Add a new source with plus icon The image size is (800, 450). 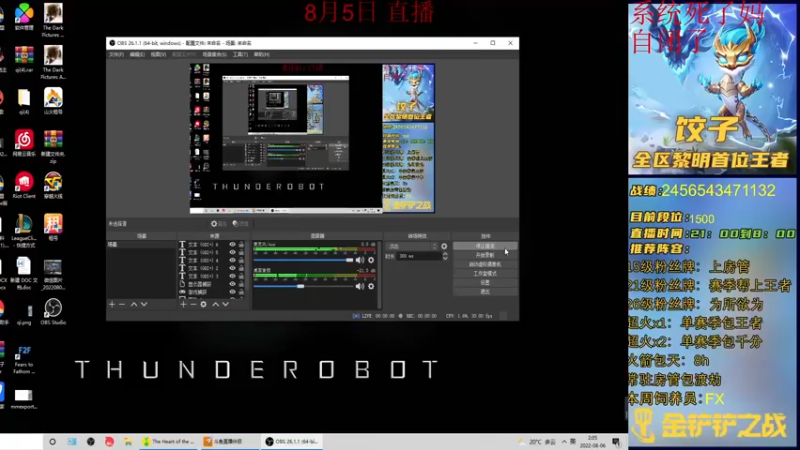click(183, 304)
